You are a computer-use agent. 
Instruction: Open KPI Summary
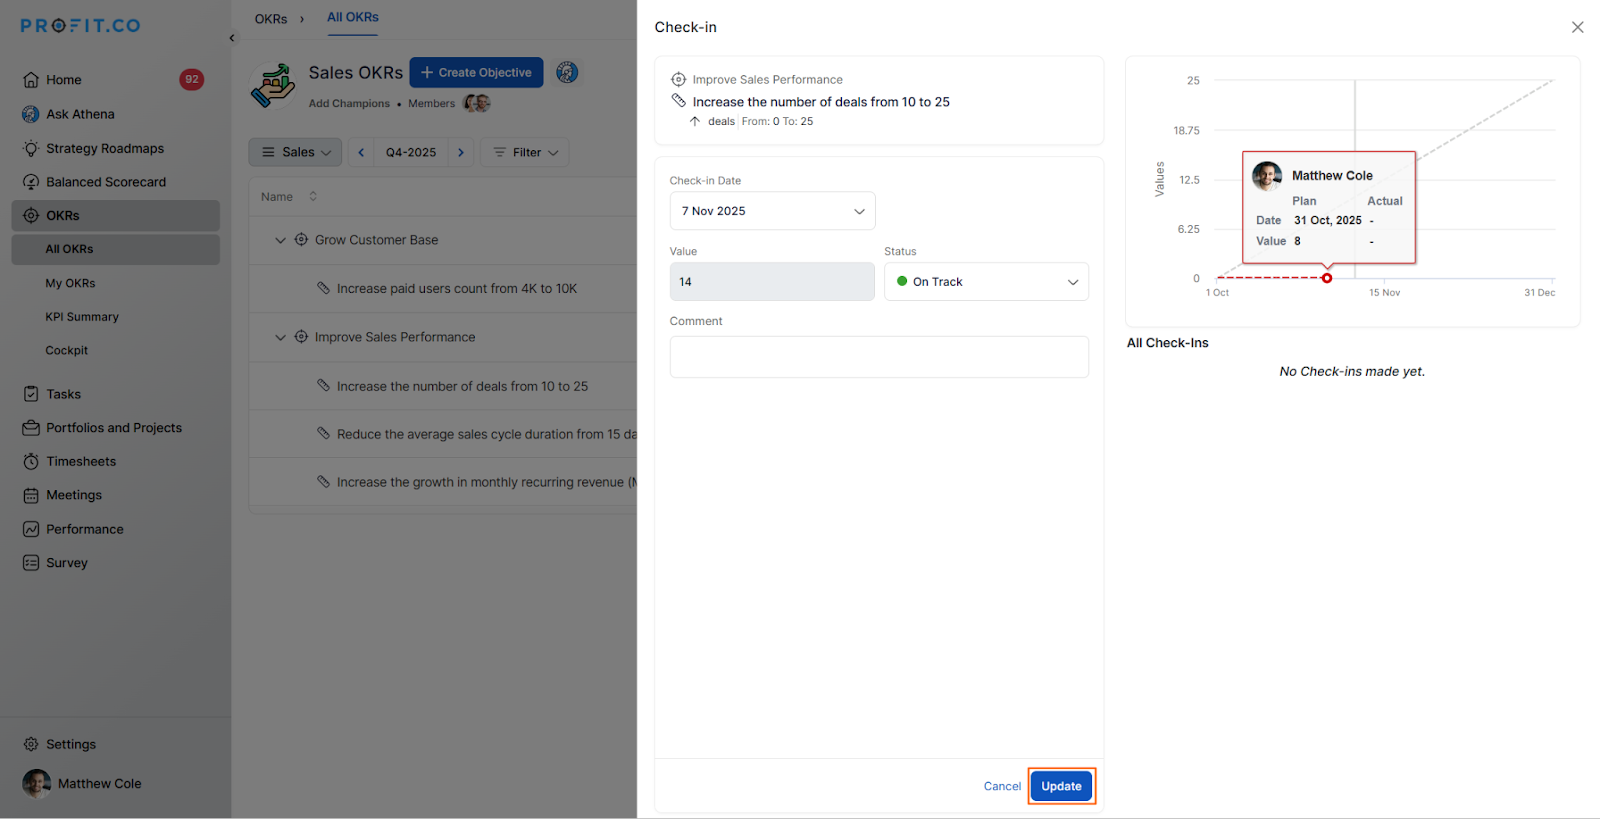click(82, 317)
